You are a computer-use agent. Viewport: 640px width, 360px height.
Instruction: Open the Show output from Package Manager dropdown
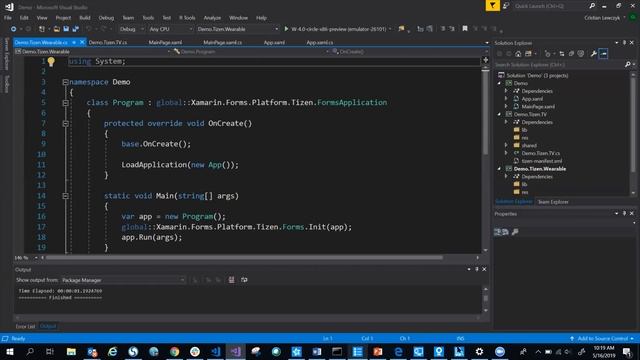[123, 280]
